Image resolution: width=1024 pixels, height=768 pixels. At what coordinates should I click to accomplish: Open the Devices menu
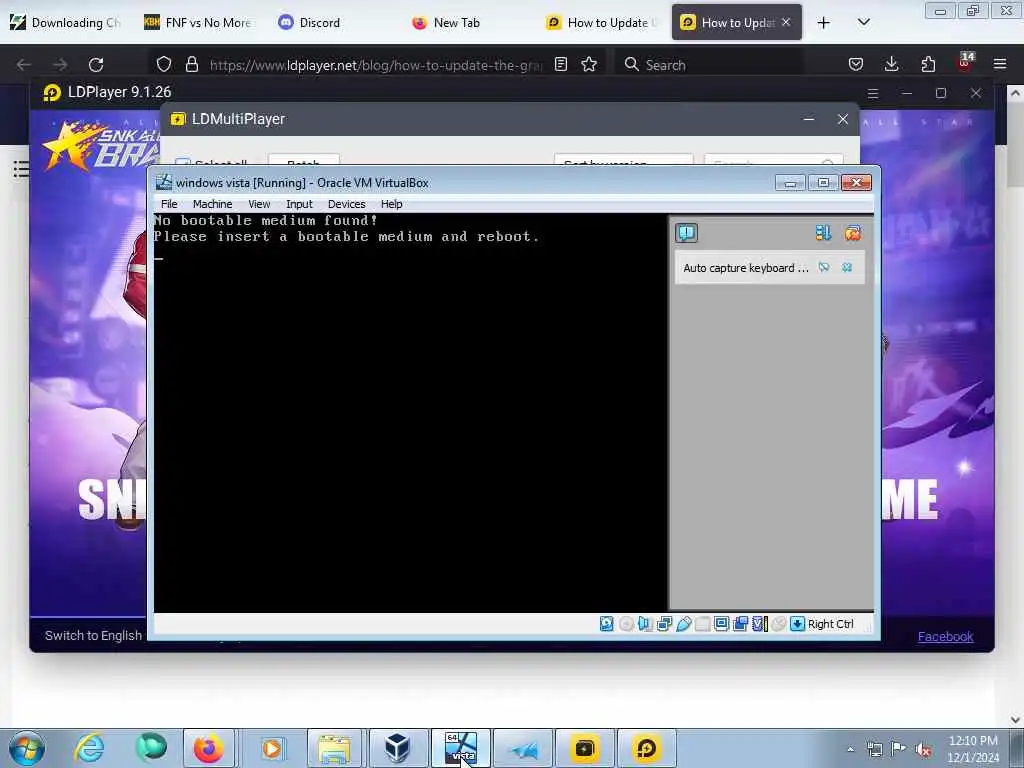tap(346, 204)
